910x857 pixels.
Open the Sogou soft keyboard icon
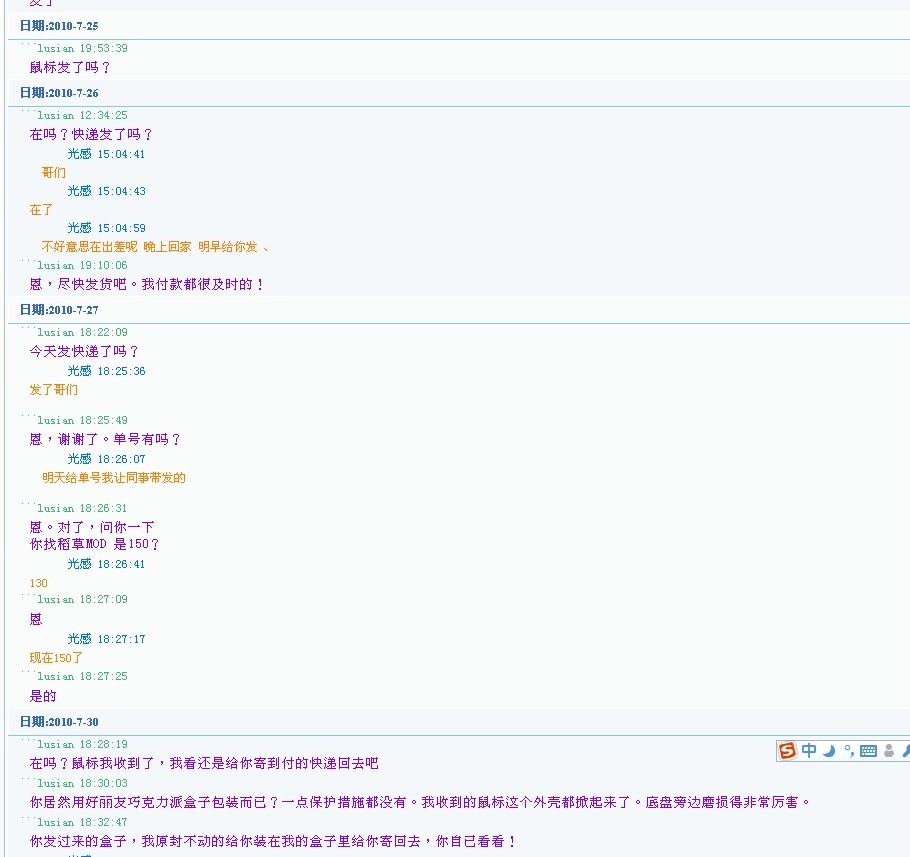[868, 751]
